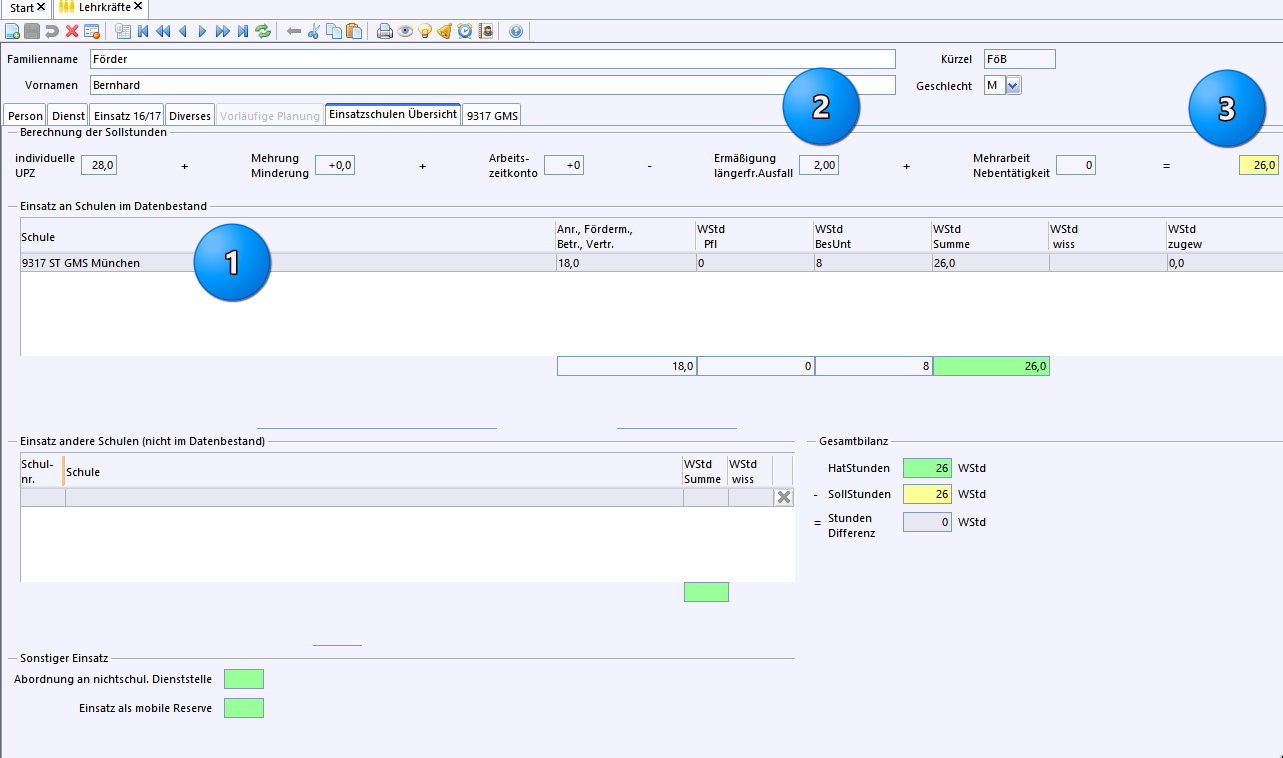Screen dimensions: 1283x758
Task: Click the grey back arrow icon
Action: coord(294,31)
